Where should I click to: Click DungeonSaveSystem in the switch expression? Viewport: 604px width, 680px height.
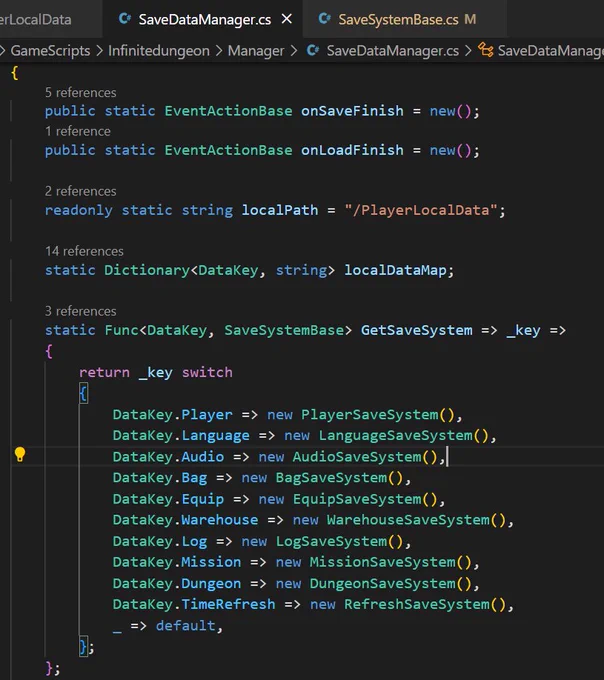tap(382, 584)
